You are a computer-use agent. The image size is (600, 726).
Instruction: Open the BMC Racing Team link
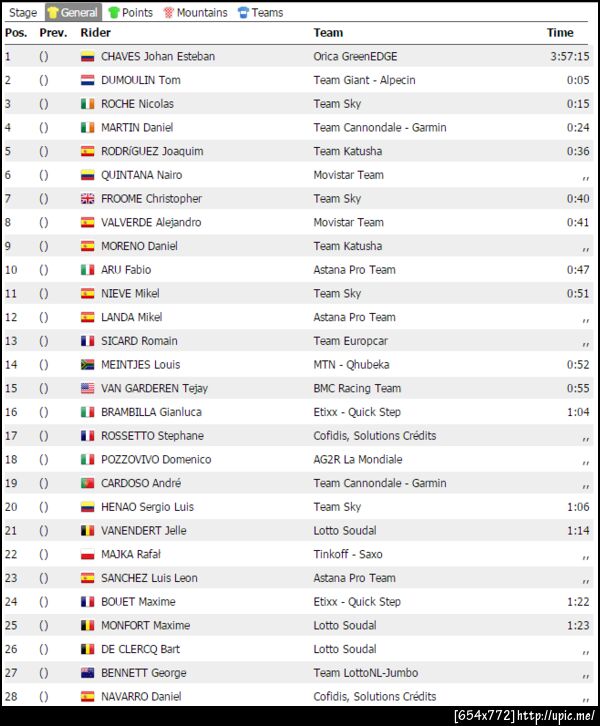coord(357,389)
